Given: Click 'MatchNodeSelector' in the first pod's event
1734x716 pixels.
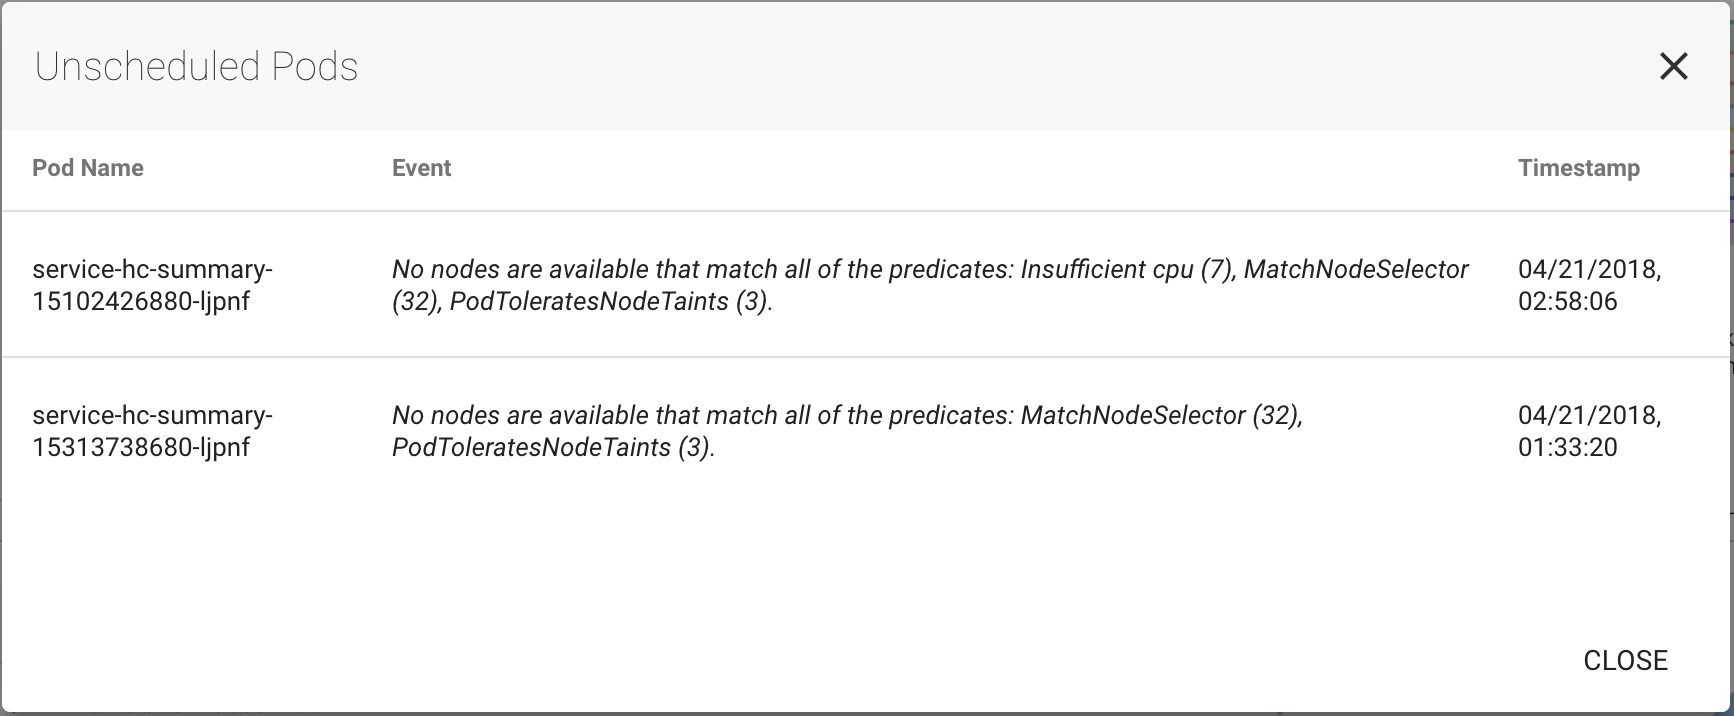Looking at the screenshot, I should click(1356, 270).
